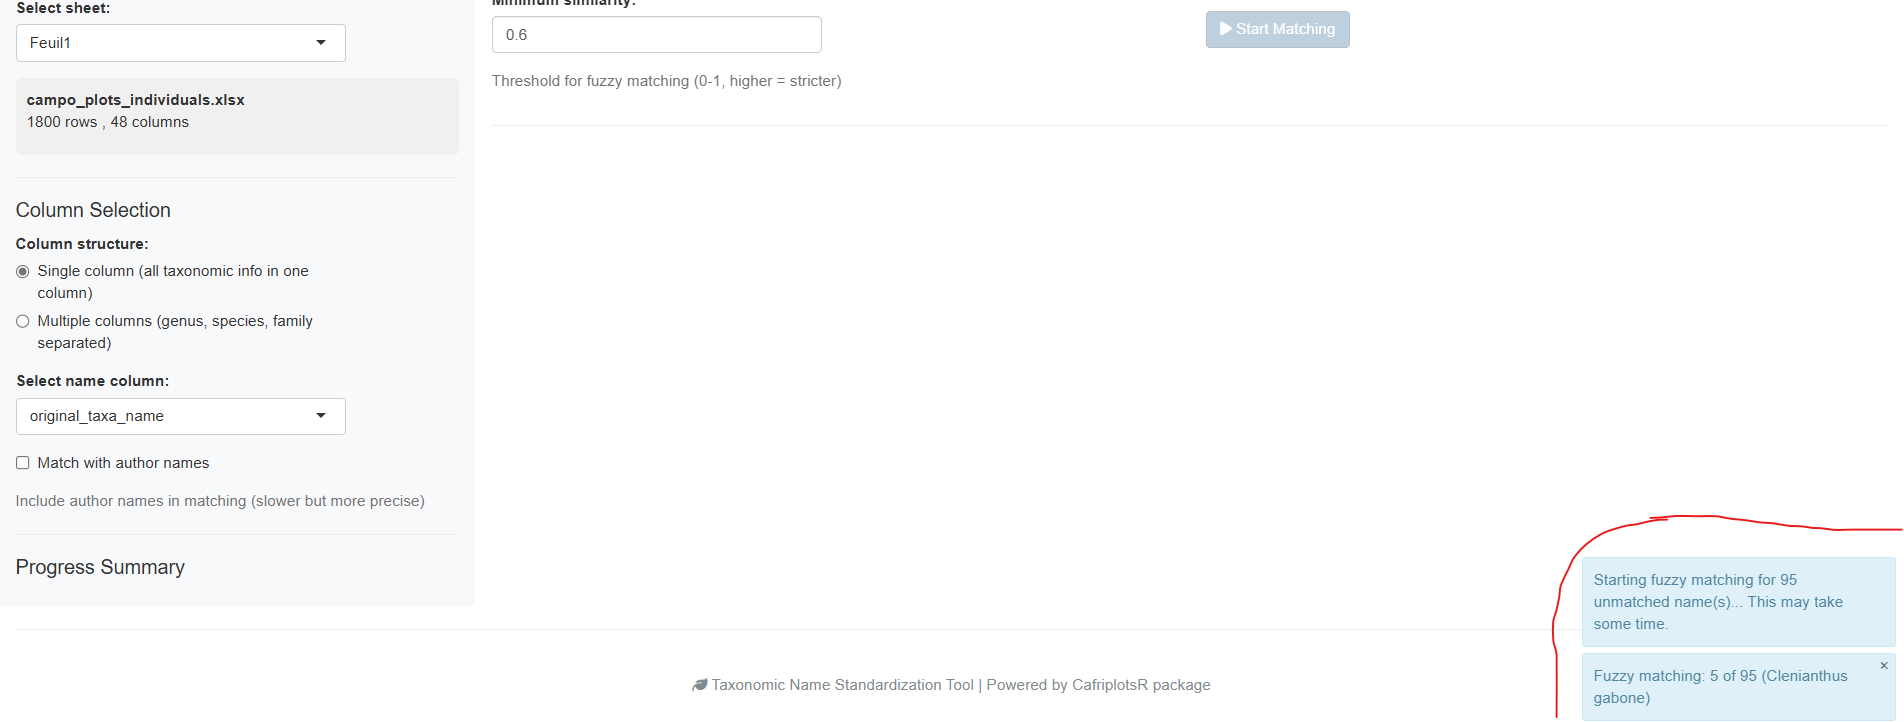Click the Start Matching button
This screenshot has height=722, width=1904.
click(x=1278, y=29)
